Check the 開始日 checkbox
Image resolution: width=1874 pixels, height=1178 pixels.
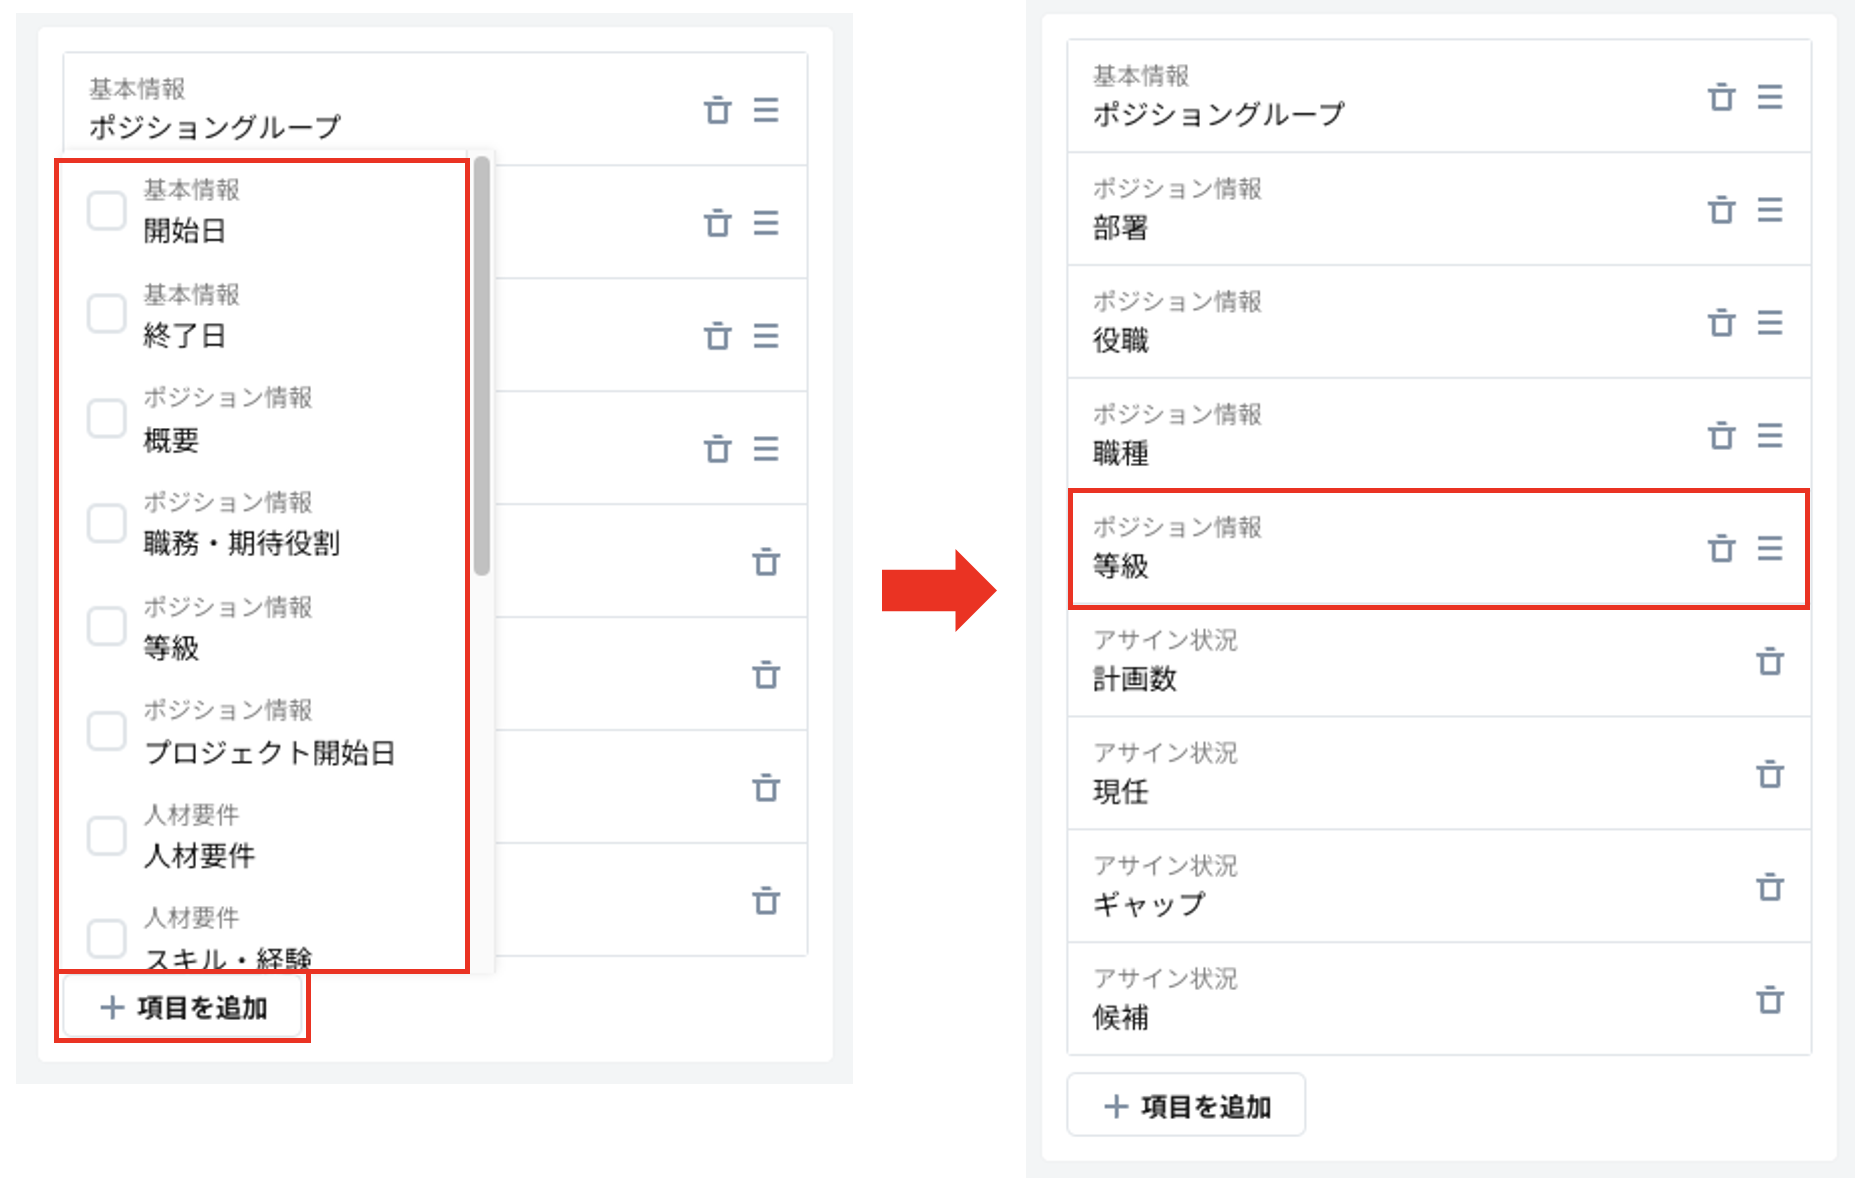[107, 211]
